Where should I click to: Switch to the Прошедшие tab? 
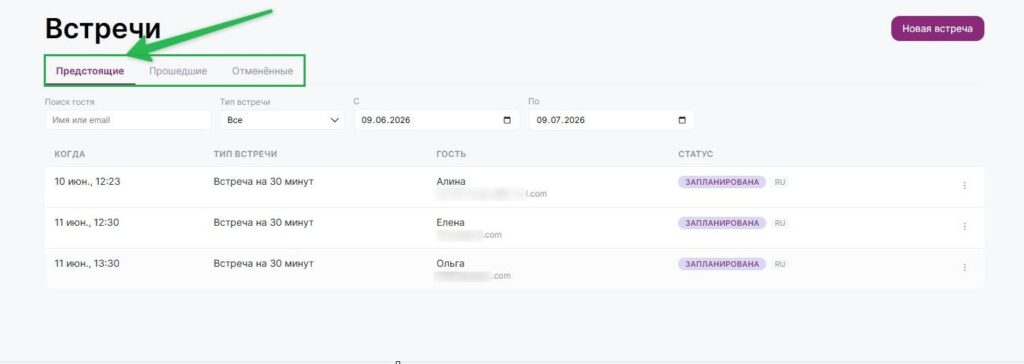(x=178, y=71)
